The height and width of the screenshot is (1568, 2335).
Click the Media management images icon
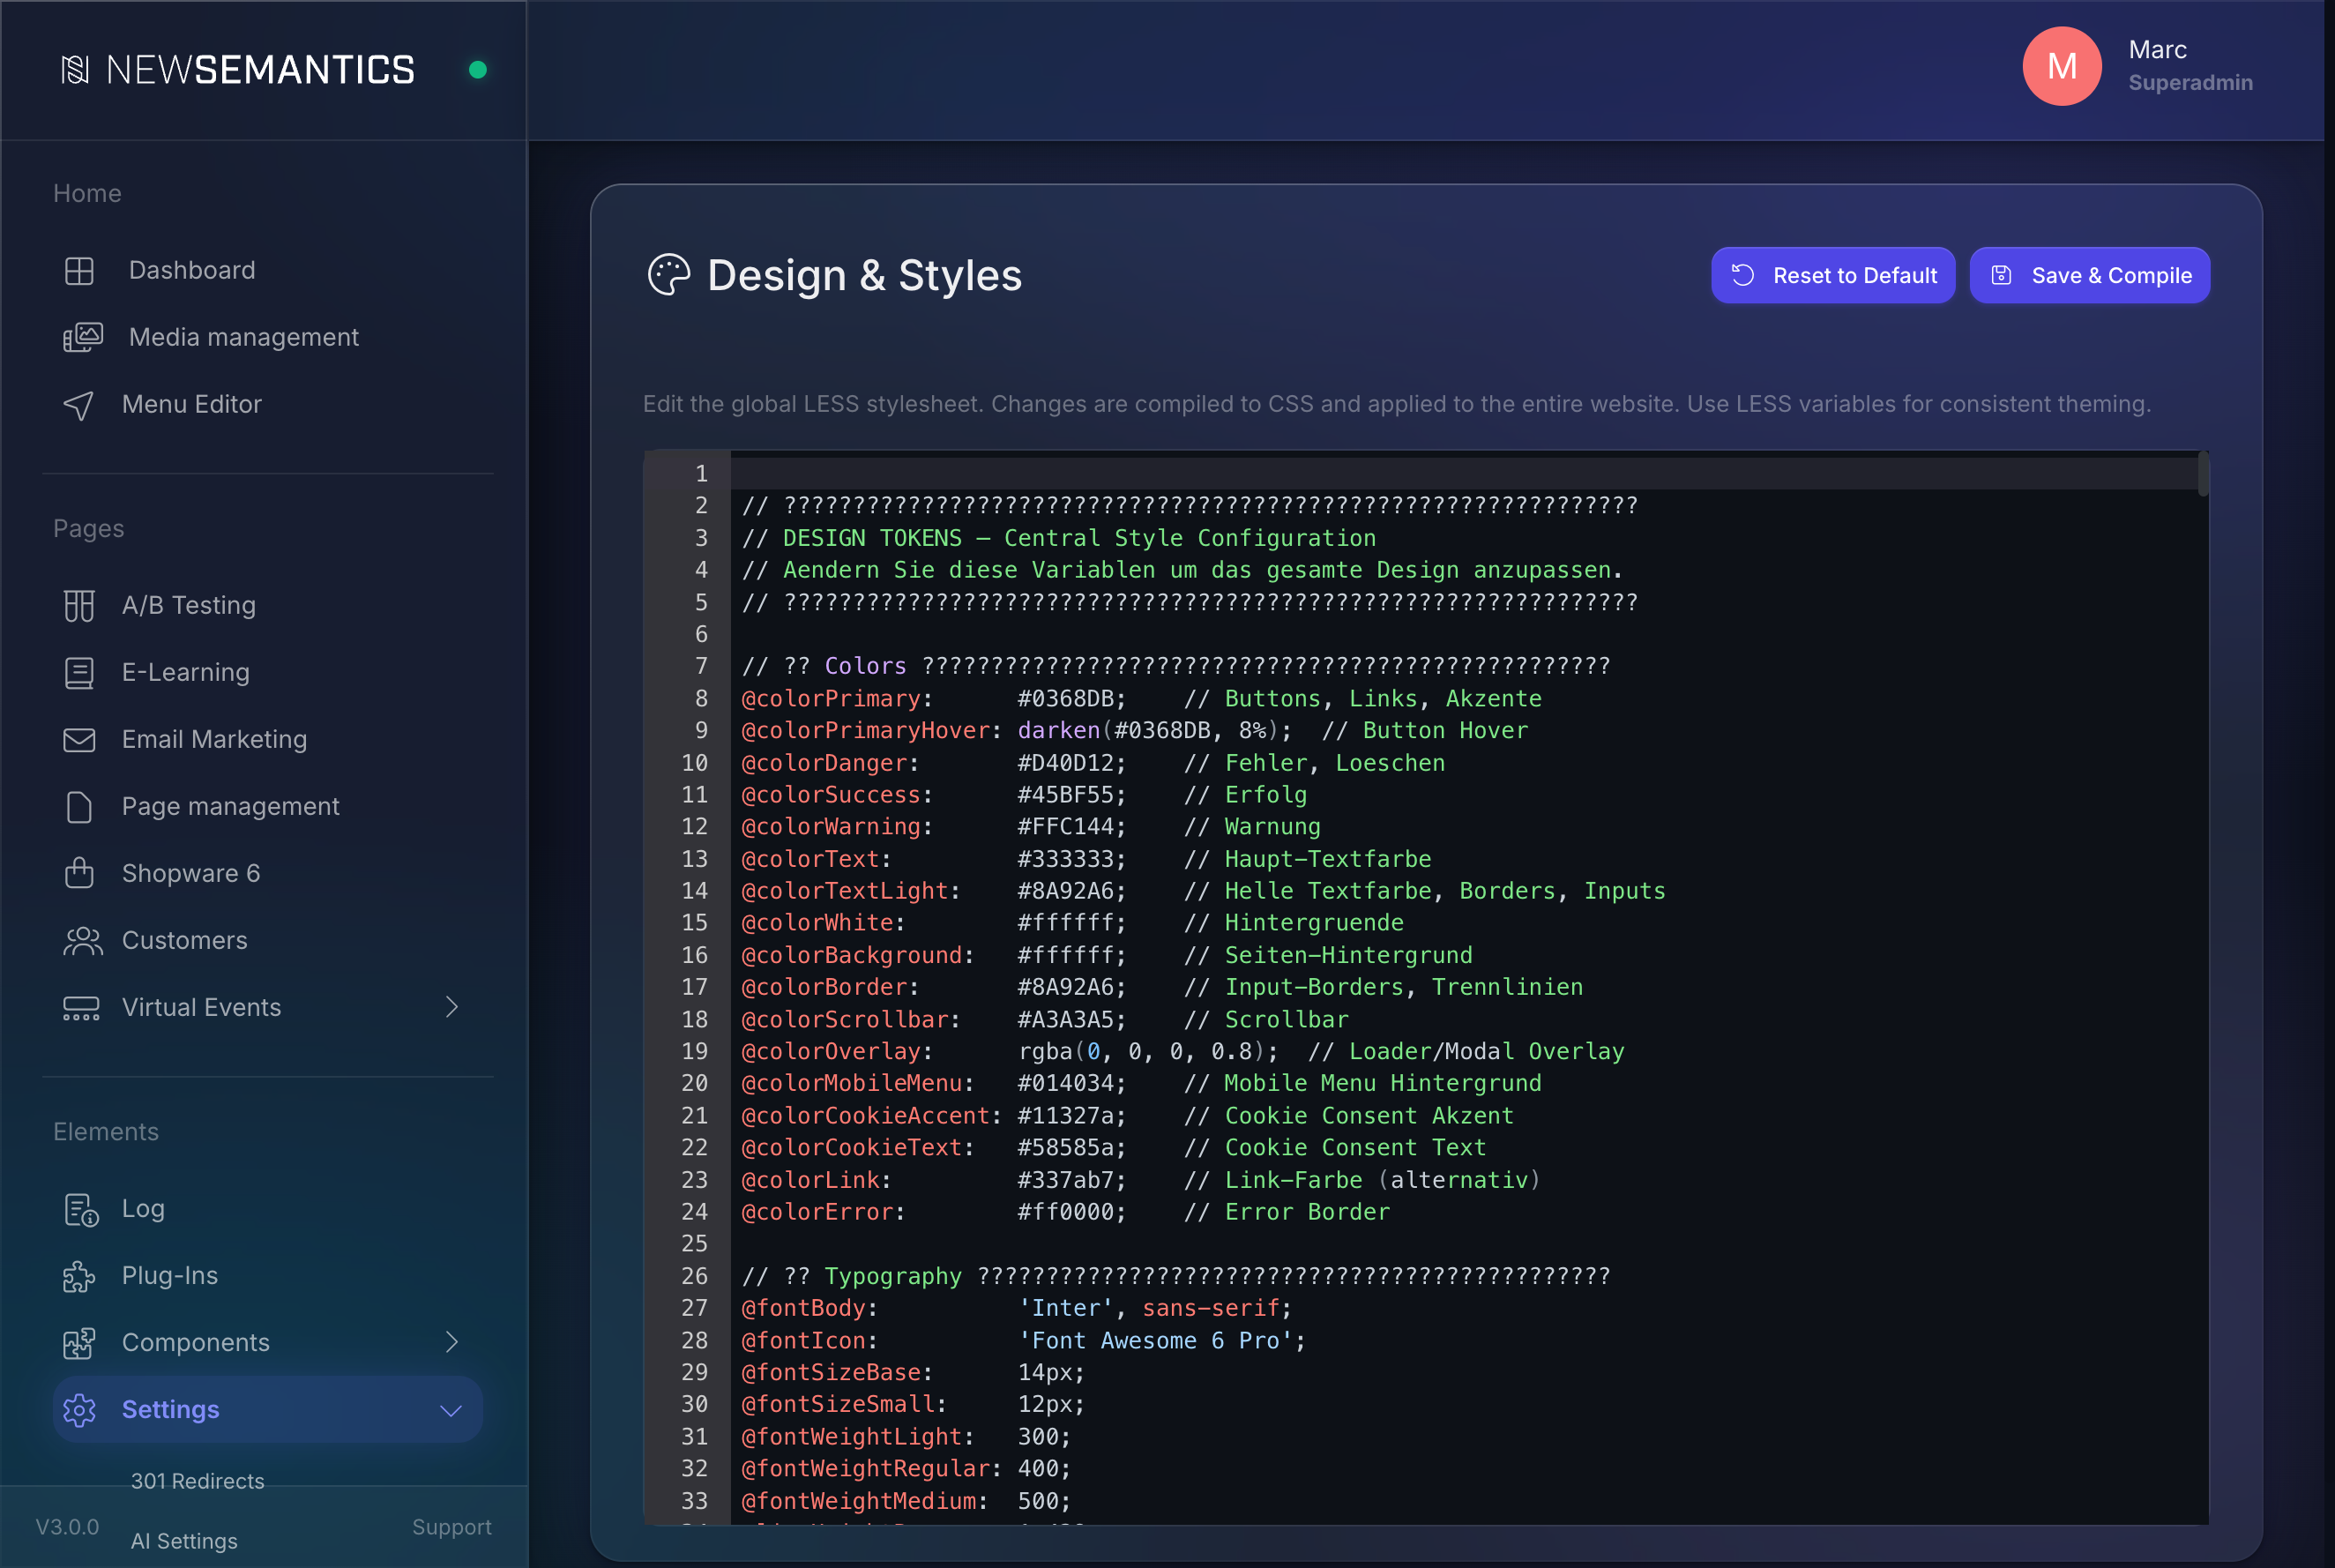[82, 338]
